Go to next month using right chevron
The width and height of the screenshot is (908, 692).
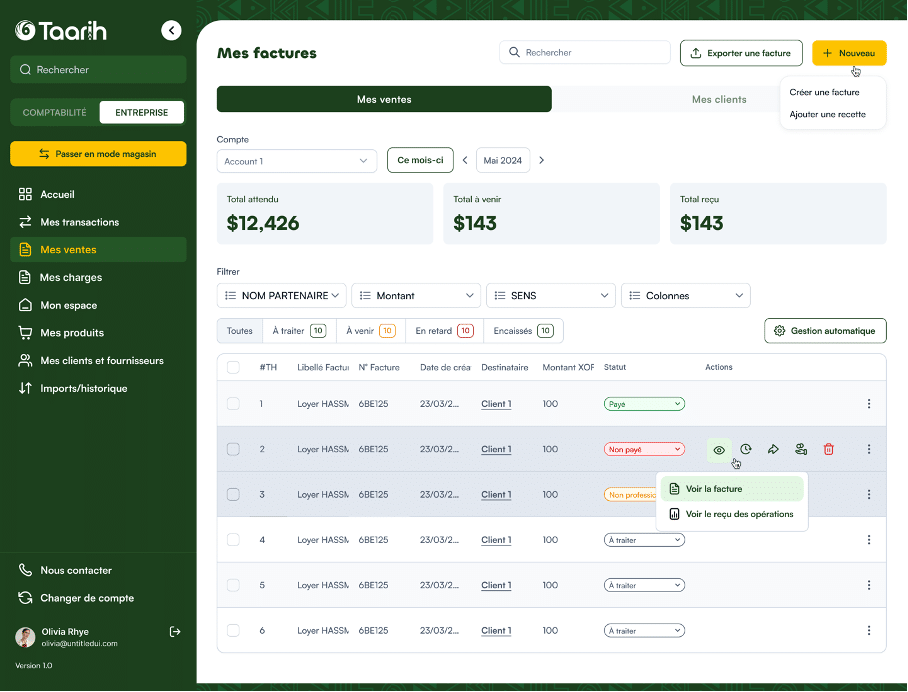click(542, 161)
